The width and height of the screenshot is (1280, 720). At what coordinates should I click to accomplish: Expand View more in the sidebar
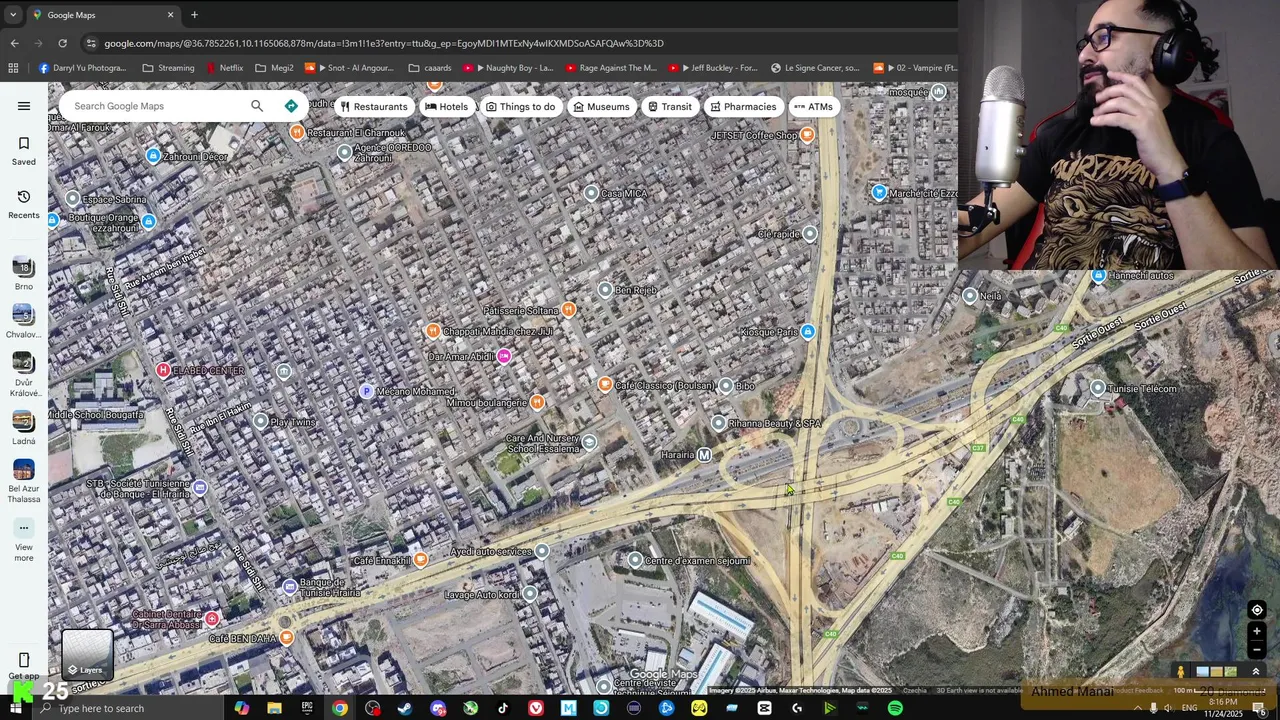(23, 540)
